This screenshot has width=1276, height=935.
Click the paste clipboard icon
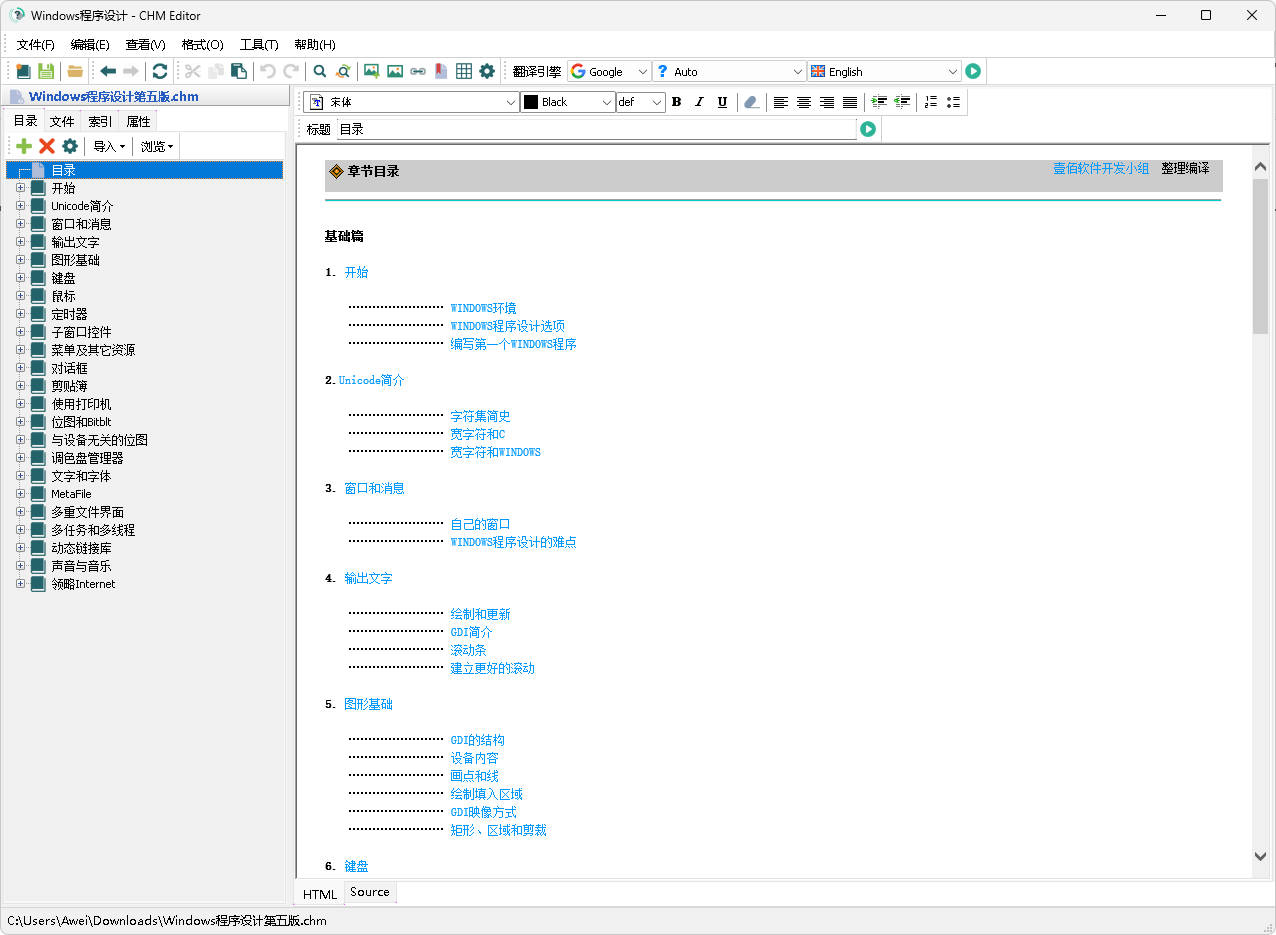[239, 71]
